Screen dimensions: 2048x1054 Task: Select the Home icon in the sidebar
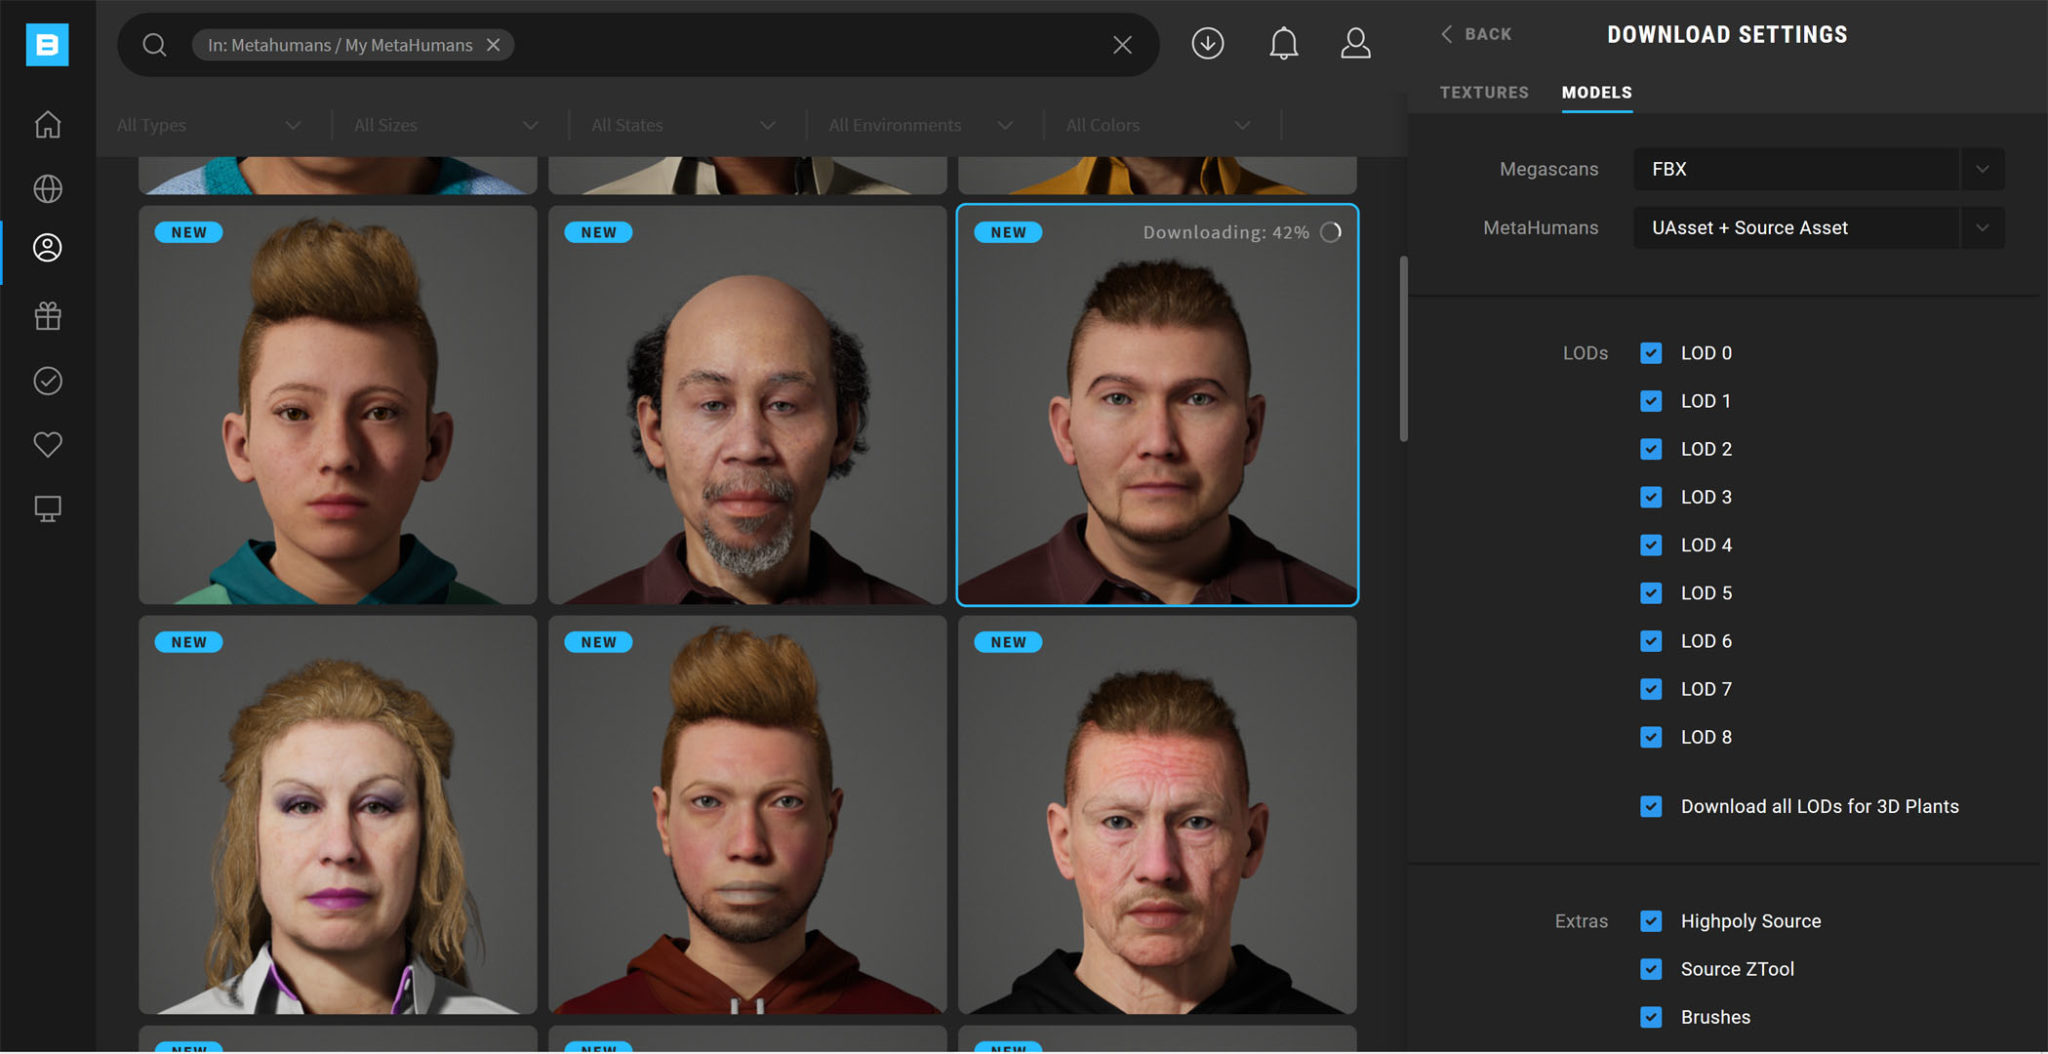pyautogui.click(x=47, y=124)
